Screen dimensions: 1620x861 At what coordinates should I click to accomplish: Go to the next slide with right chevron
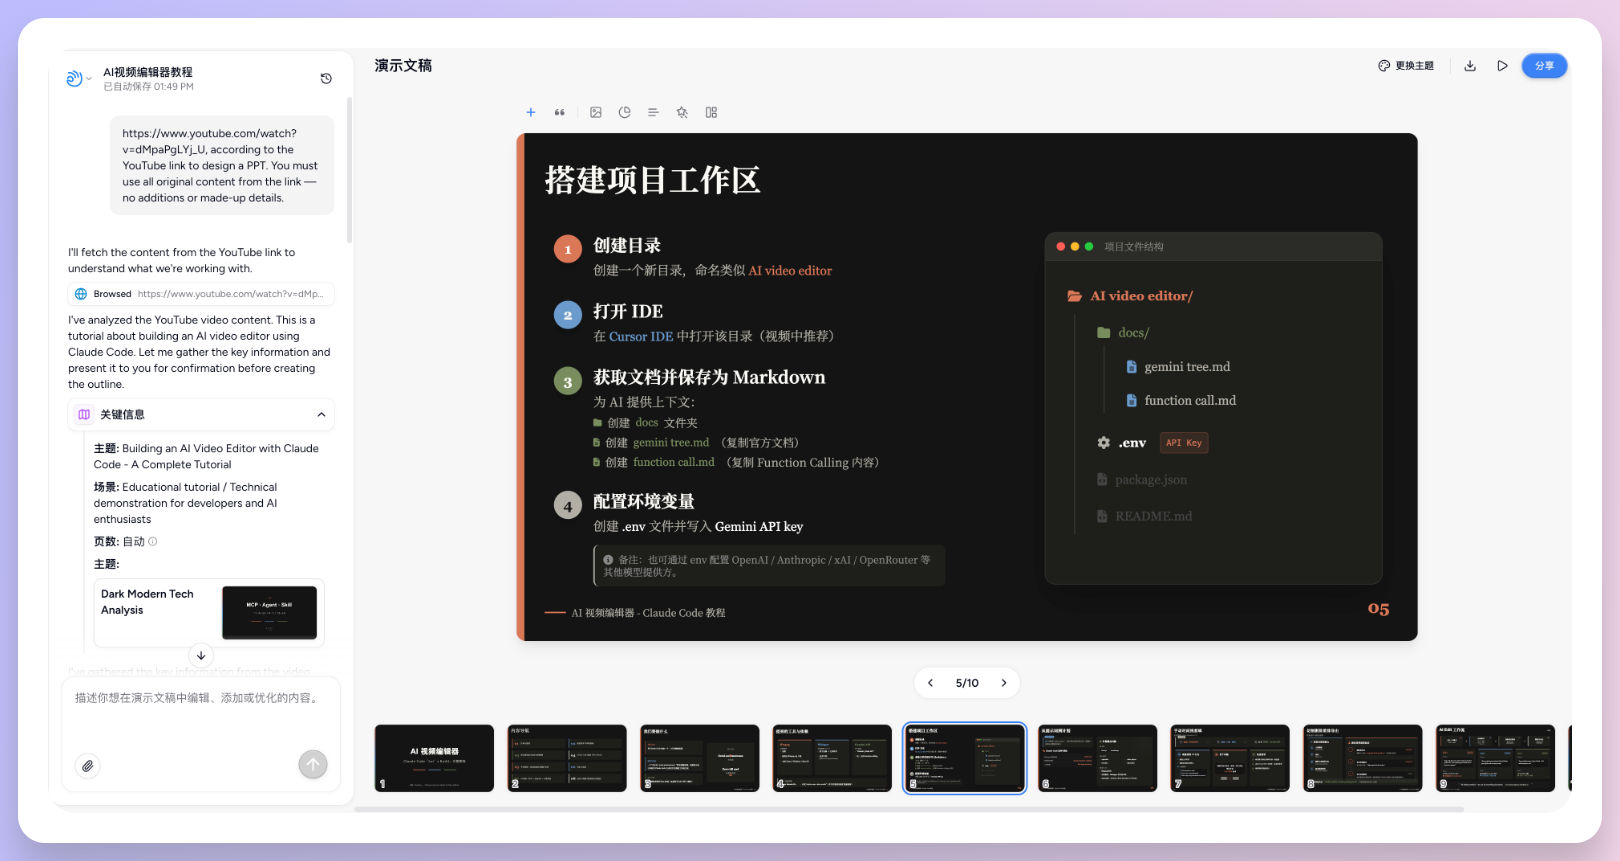coord(1004,683)
